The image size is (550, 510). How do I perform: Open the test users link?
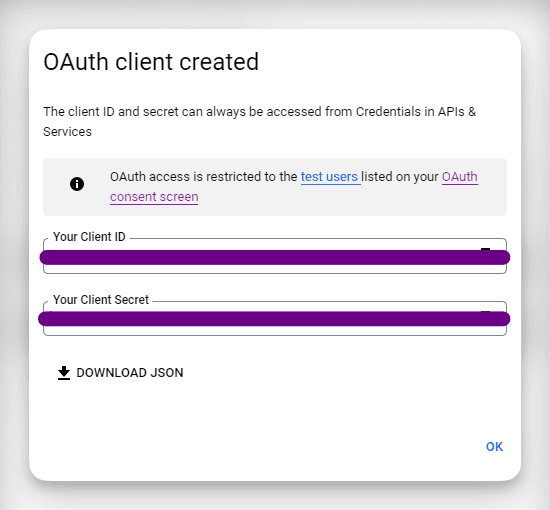329,177
